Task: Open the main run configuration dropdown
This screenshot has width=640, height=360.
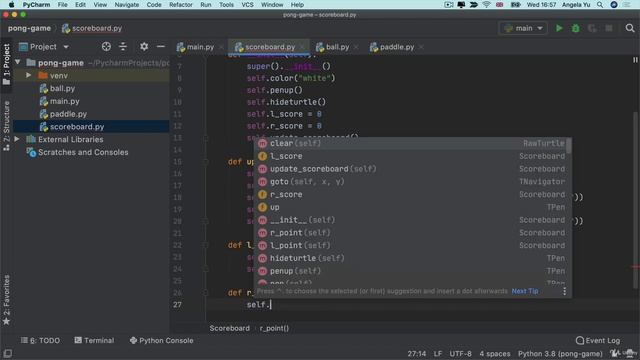Action: pyautogui.click(x=523, y=28)
